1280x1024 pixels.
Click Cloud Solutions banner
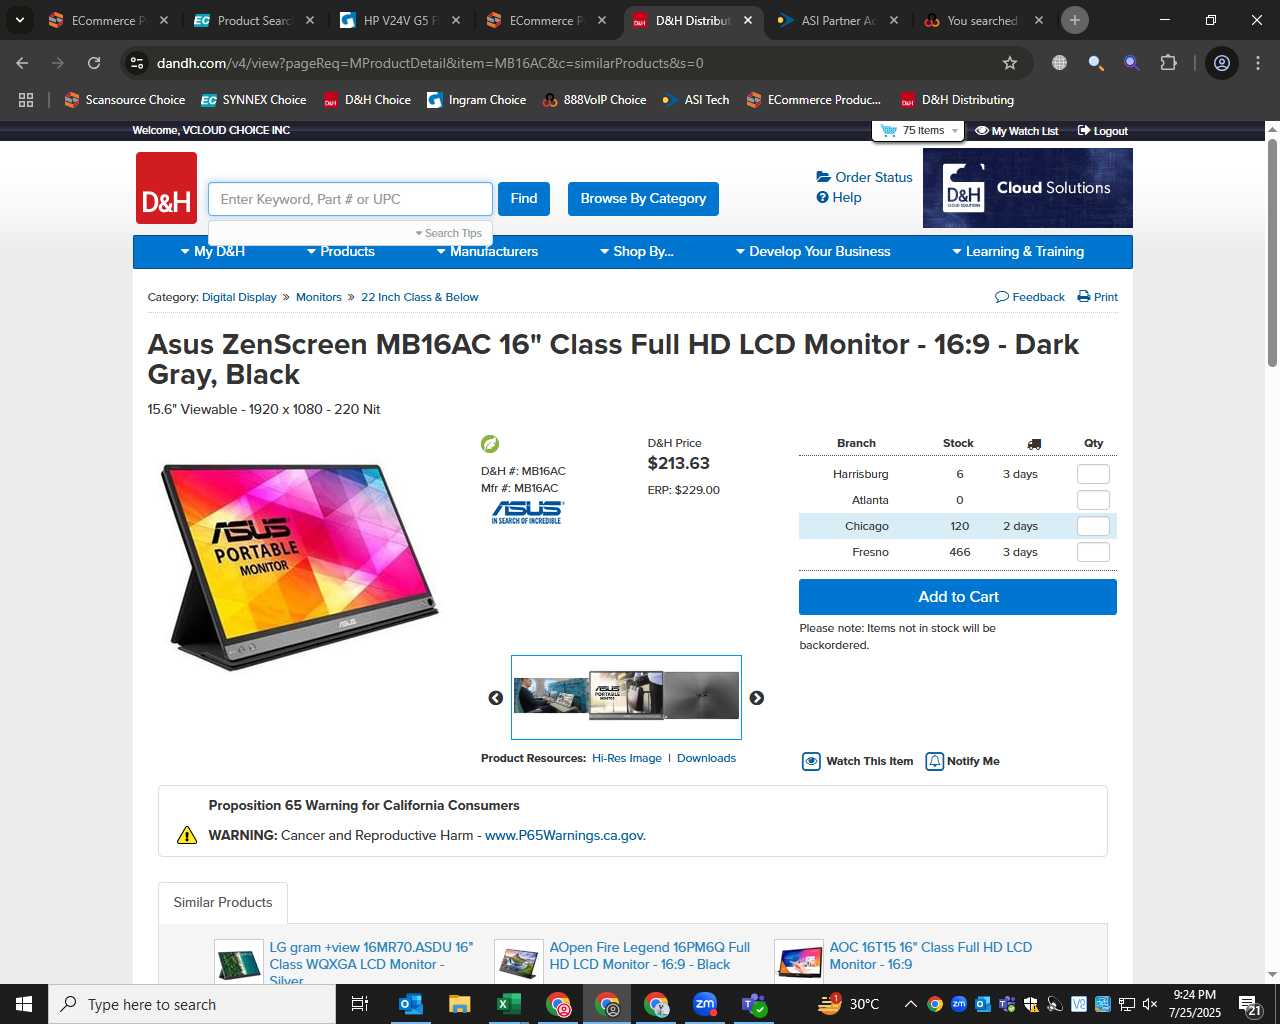[x=1028, y=188]
